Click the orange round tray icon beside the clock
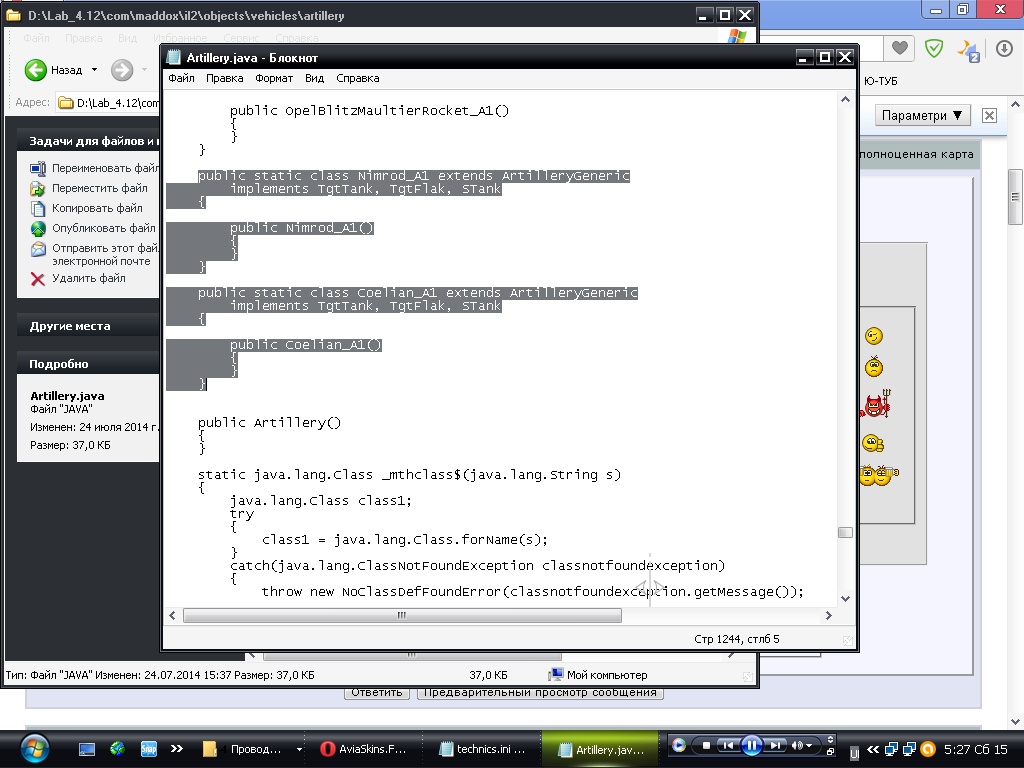Screen dimensions: 1024x768 pyautogui.click(x=927, y=749)
